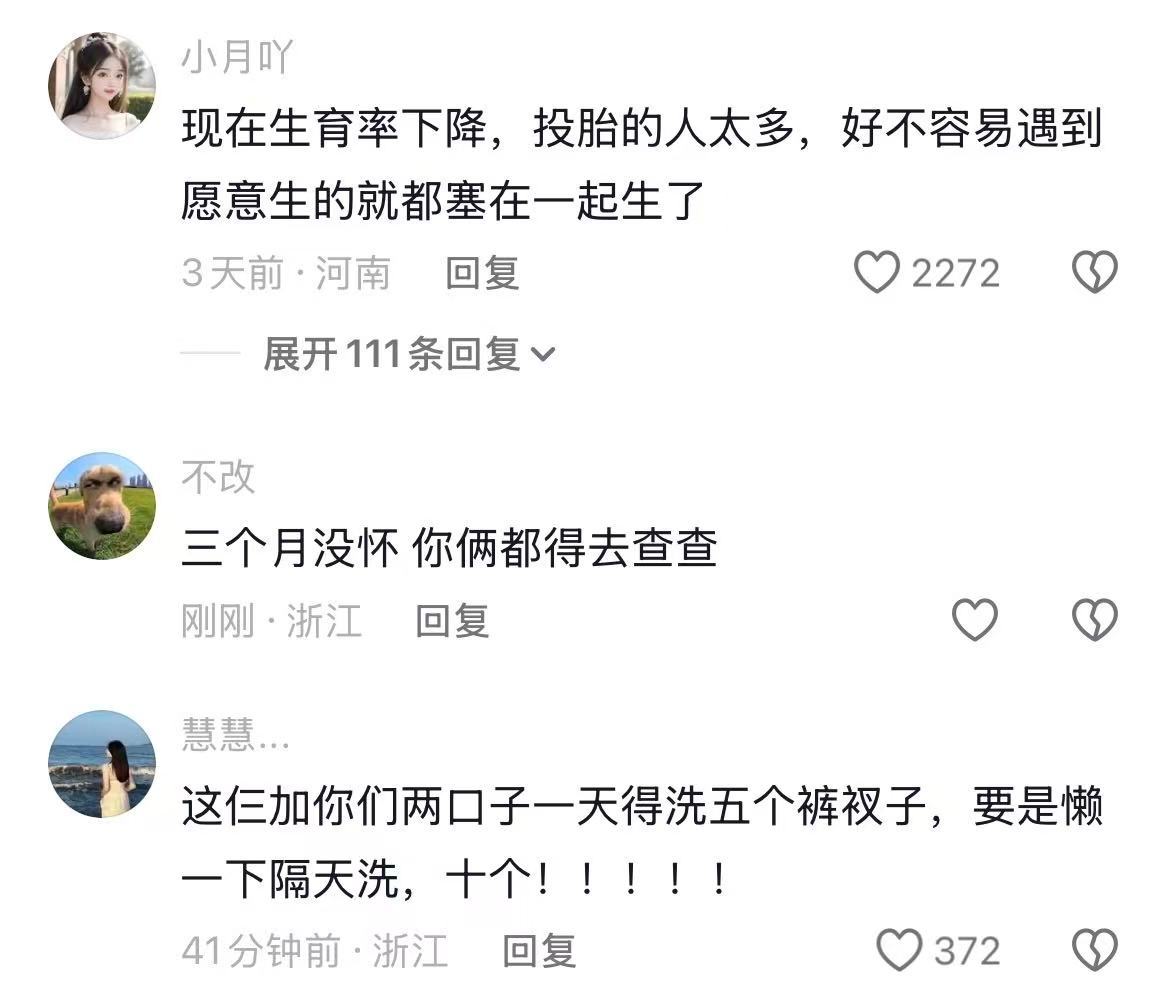Like 慧慧's comment with 372 likes
Viewport: 1170px width, 985px height.
(899, 950)
